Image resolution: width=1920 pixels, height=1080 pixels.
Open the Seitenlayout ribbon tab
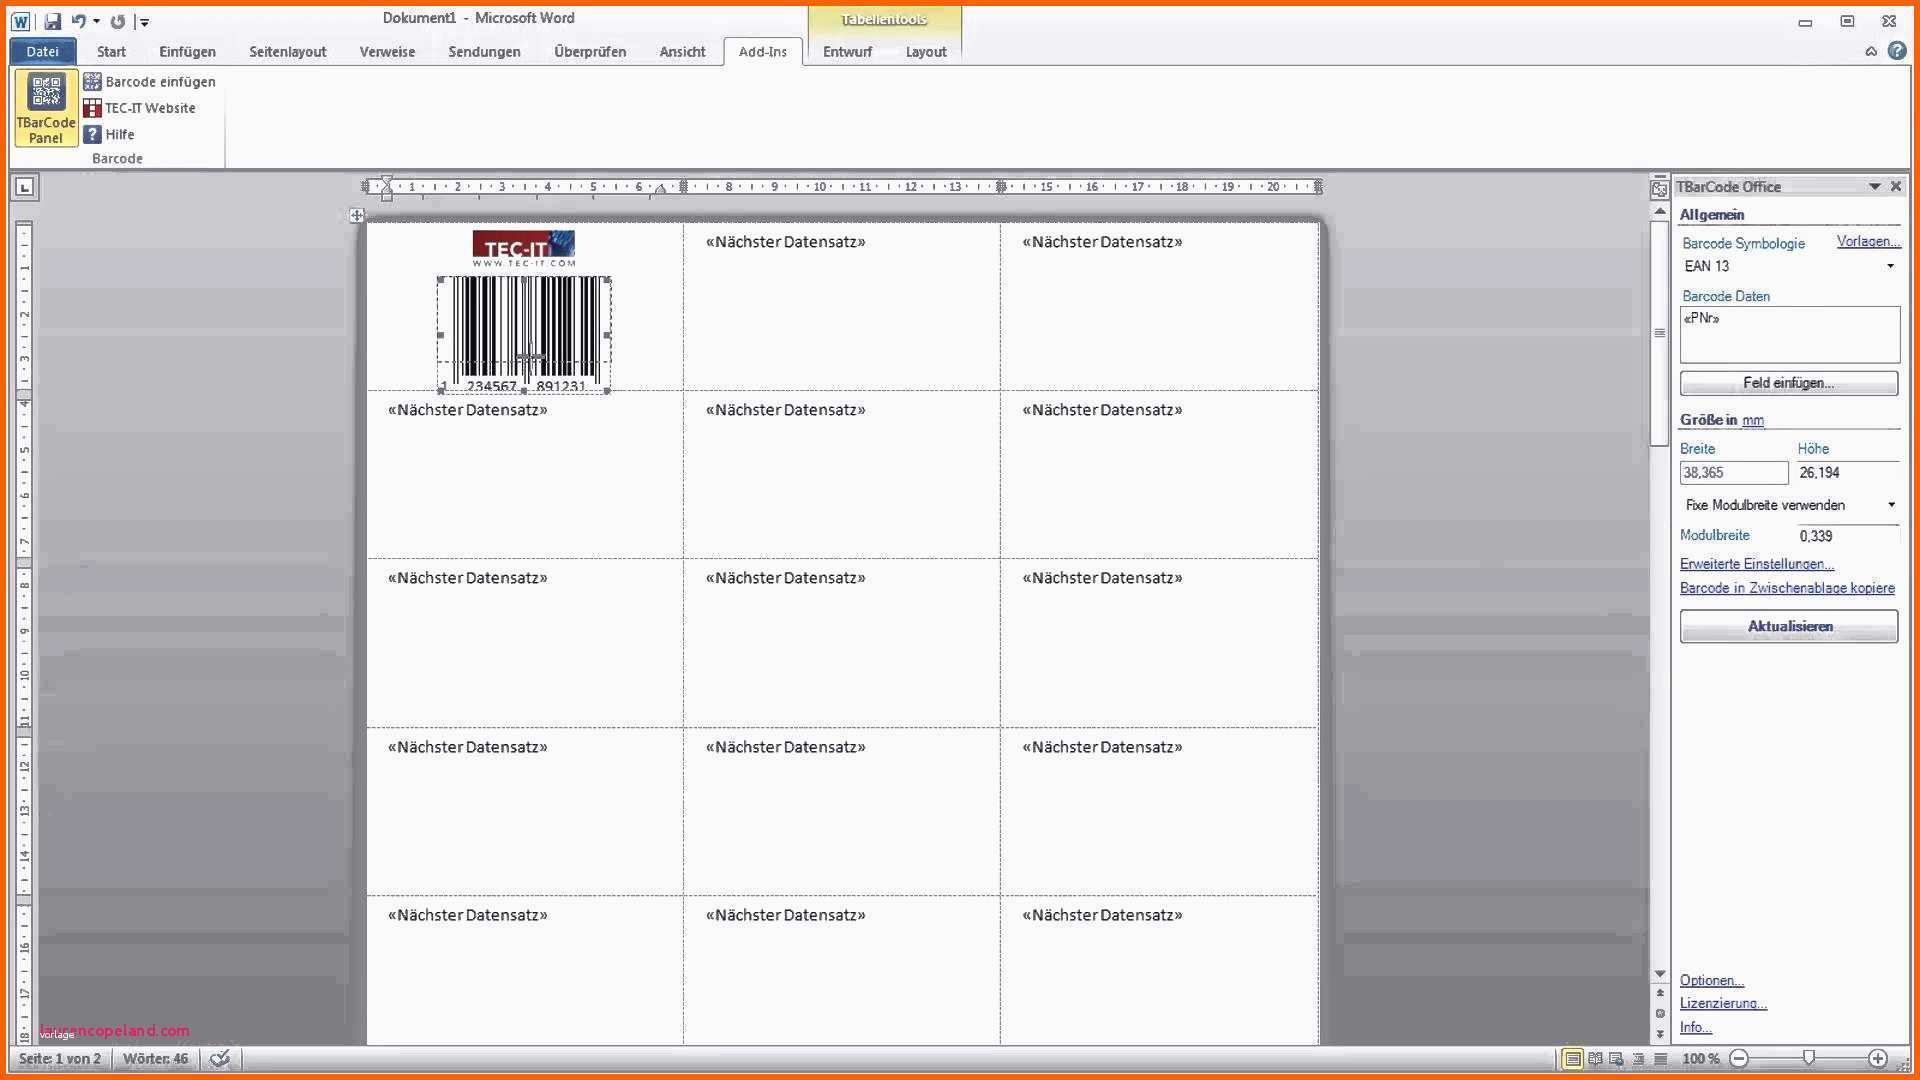(287, 52)
